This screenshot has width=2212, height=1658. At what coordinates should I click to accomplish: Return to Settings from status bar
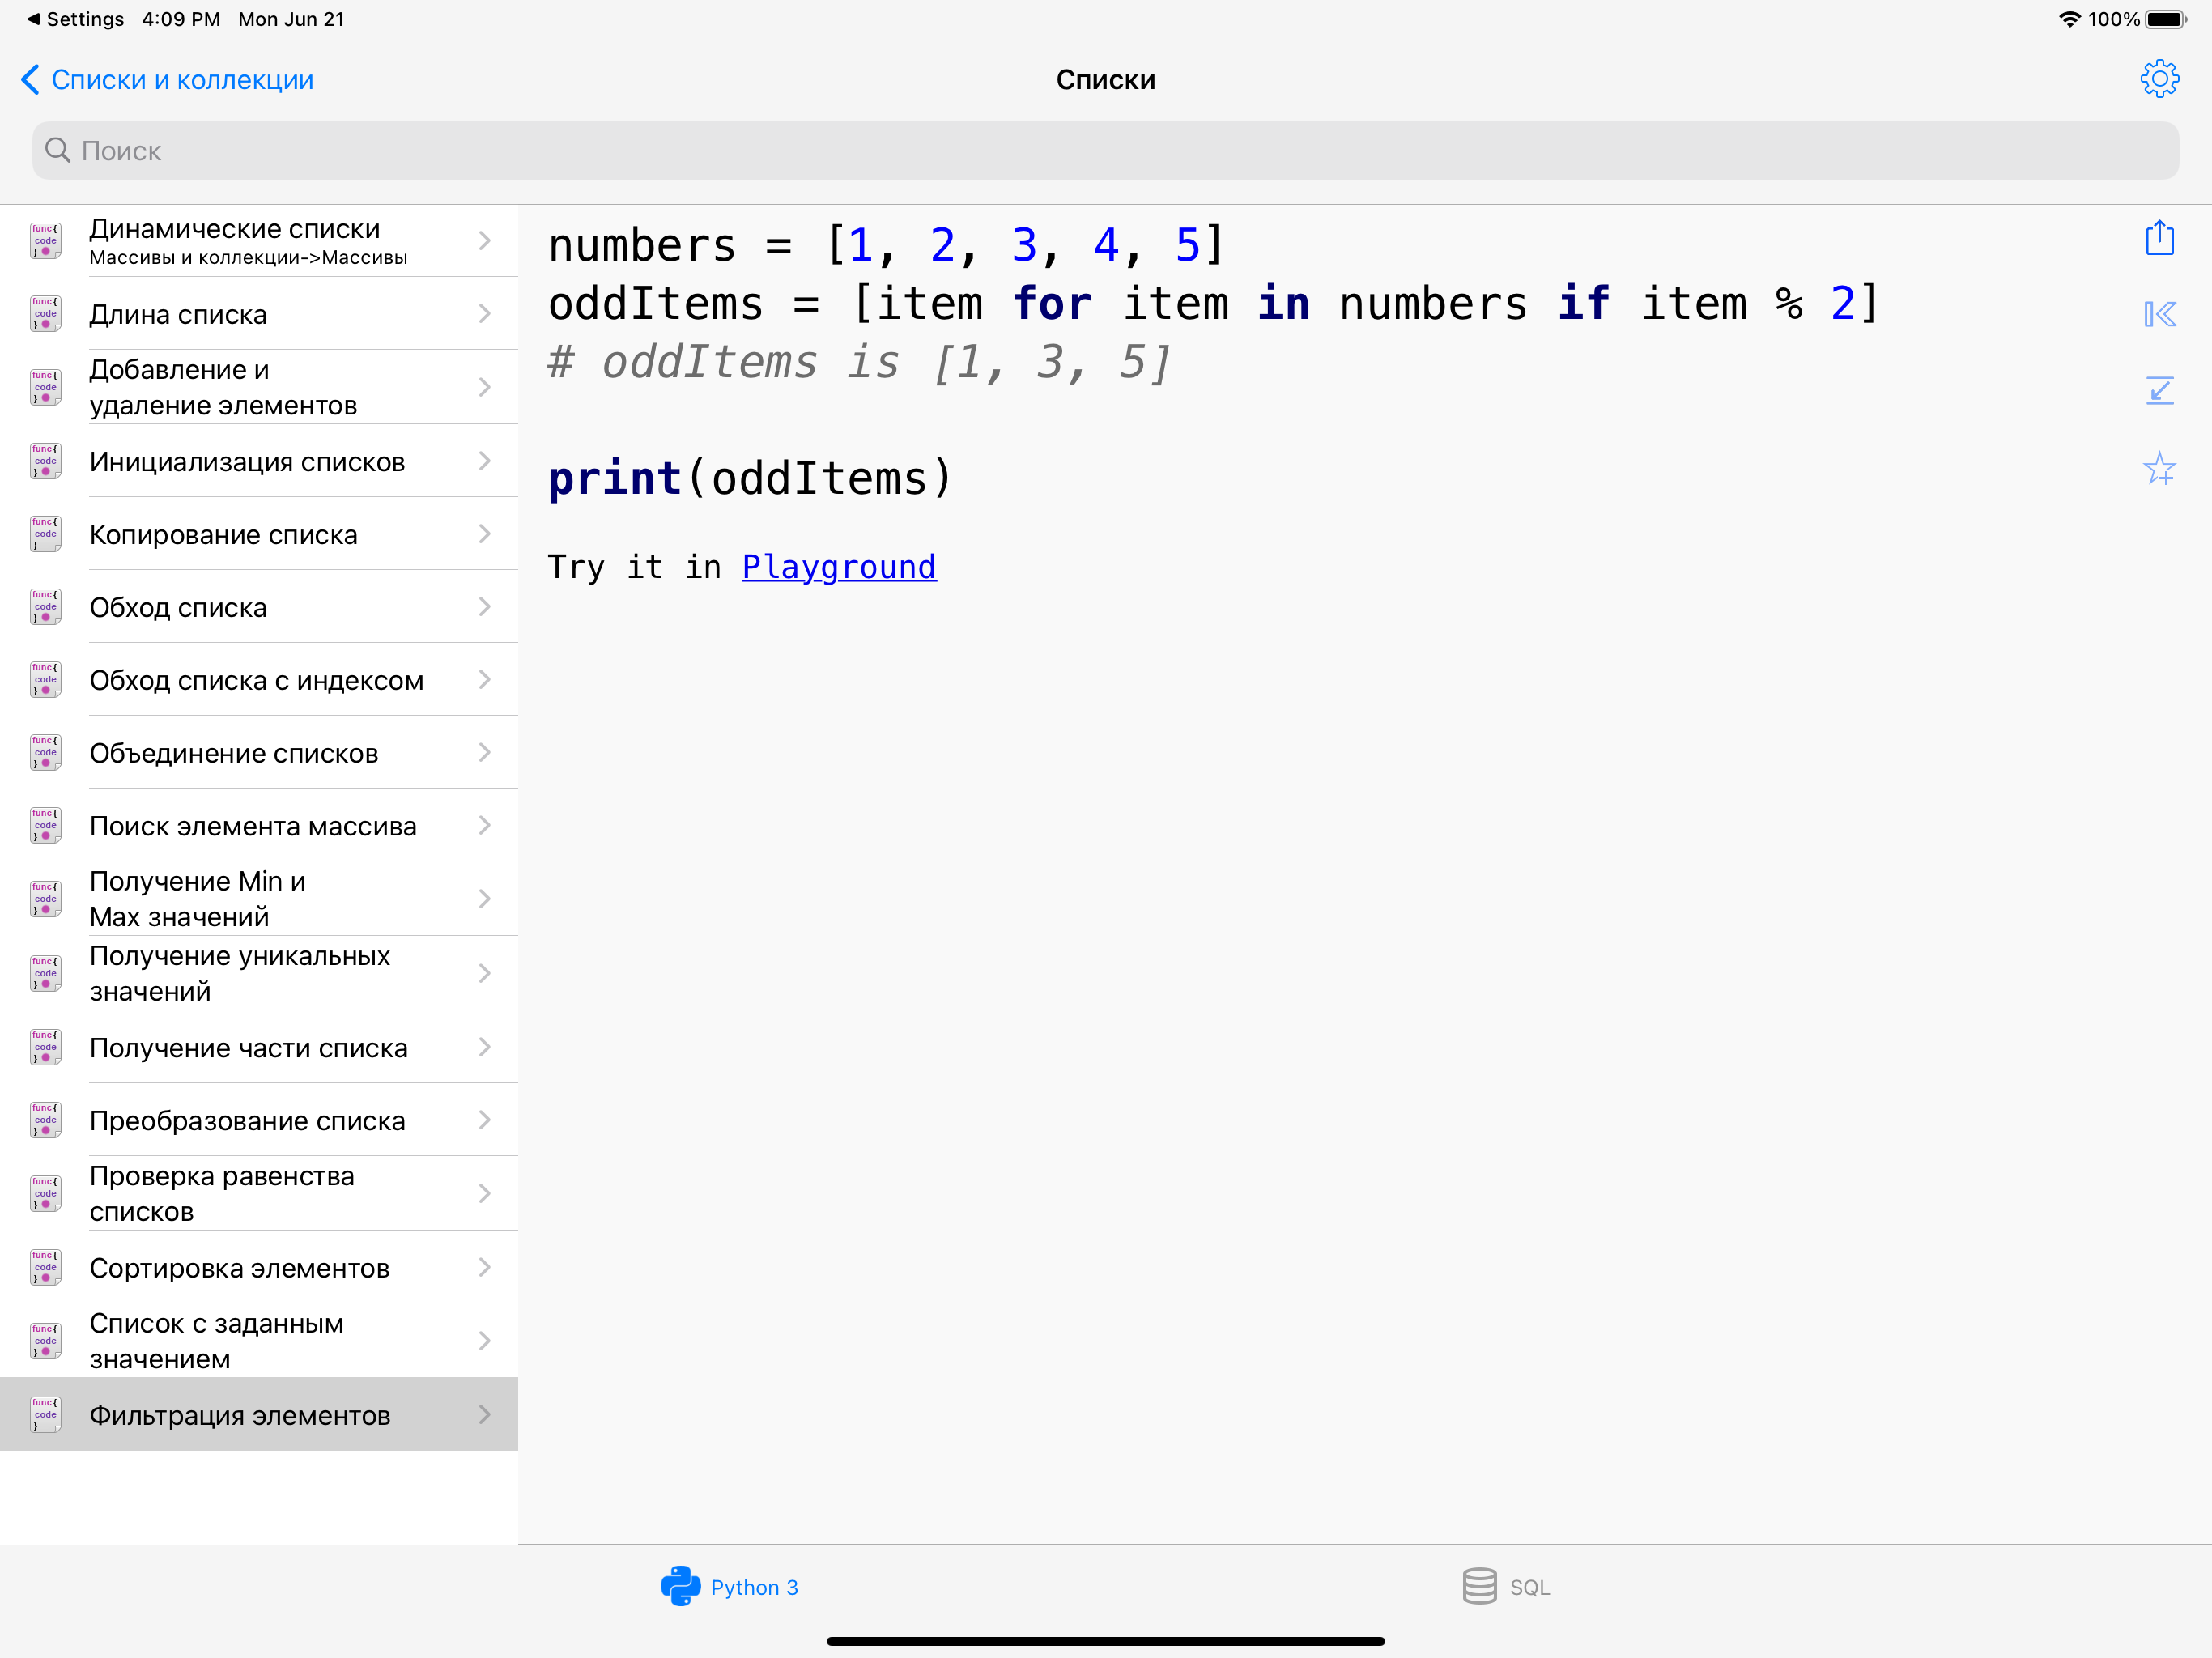tap(76, 19)
